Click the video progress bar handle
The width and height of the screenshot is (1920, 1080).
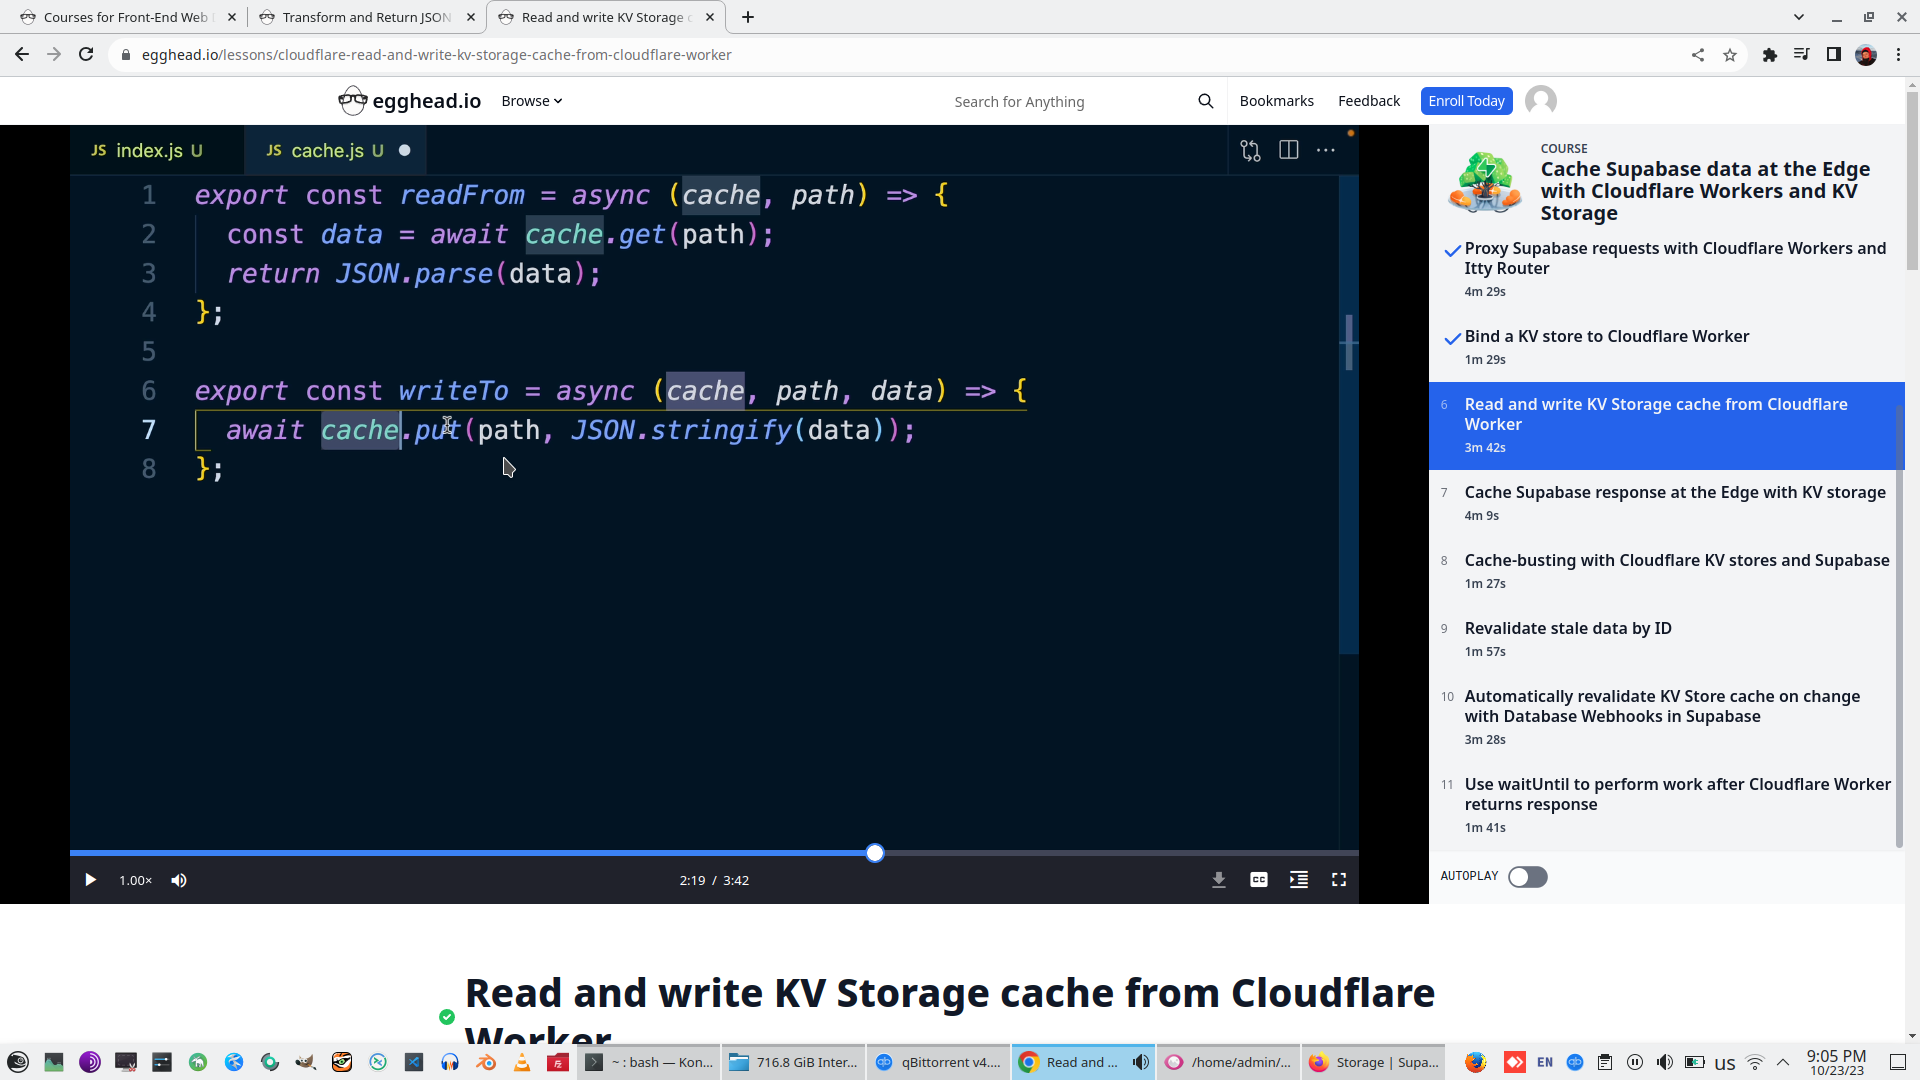point(875,853)
